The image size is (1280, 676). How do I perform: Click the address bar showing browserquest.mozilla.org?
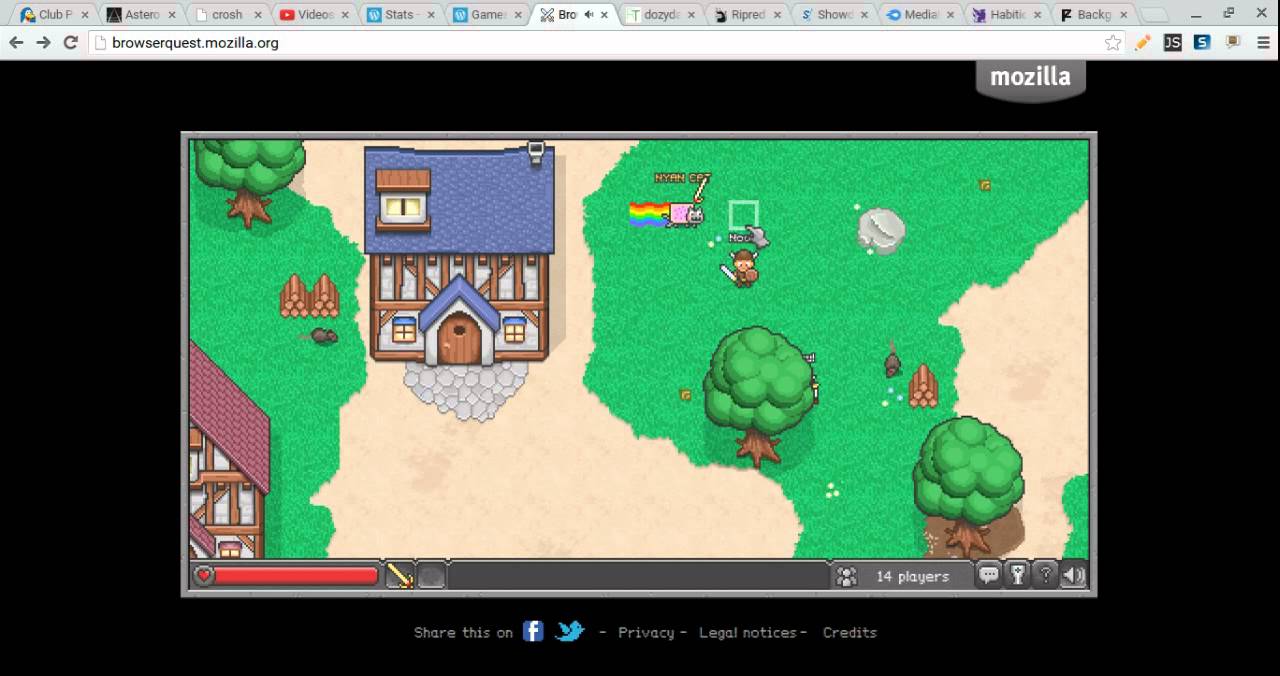click(x=608, y=43)
